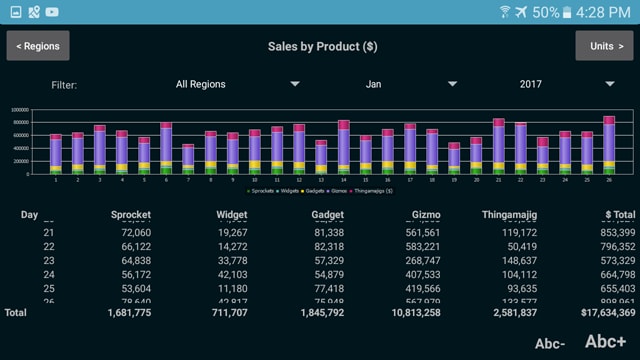Viewport: 640px width, 360px height.
Task: Tap day total 853,399
Action: coord(618,233)
